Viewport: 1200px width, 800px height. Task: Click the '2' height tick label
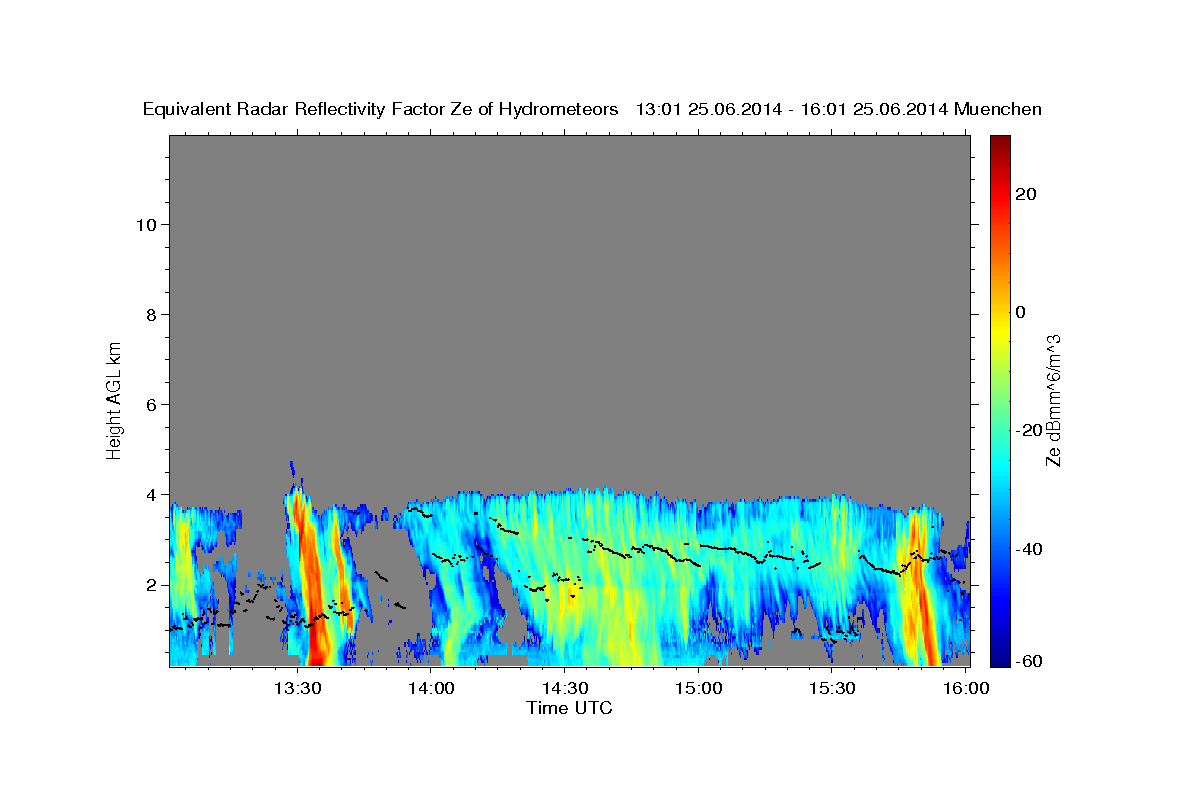tap(151, 584)
